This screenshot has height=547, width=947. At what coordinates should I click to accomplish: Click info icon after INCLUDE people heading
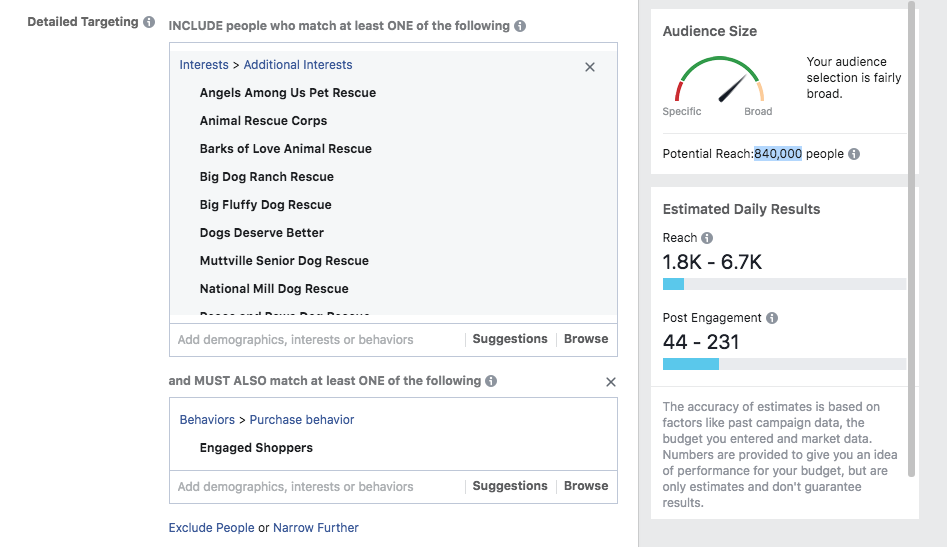coord(520,26)
